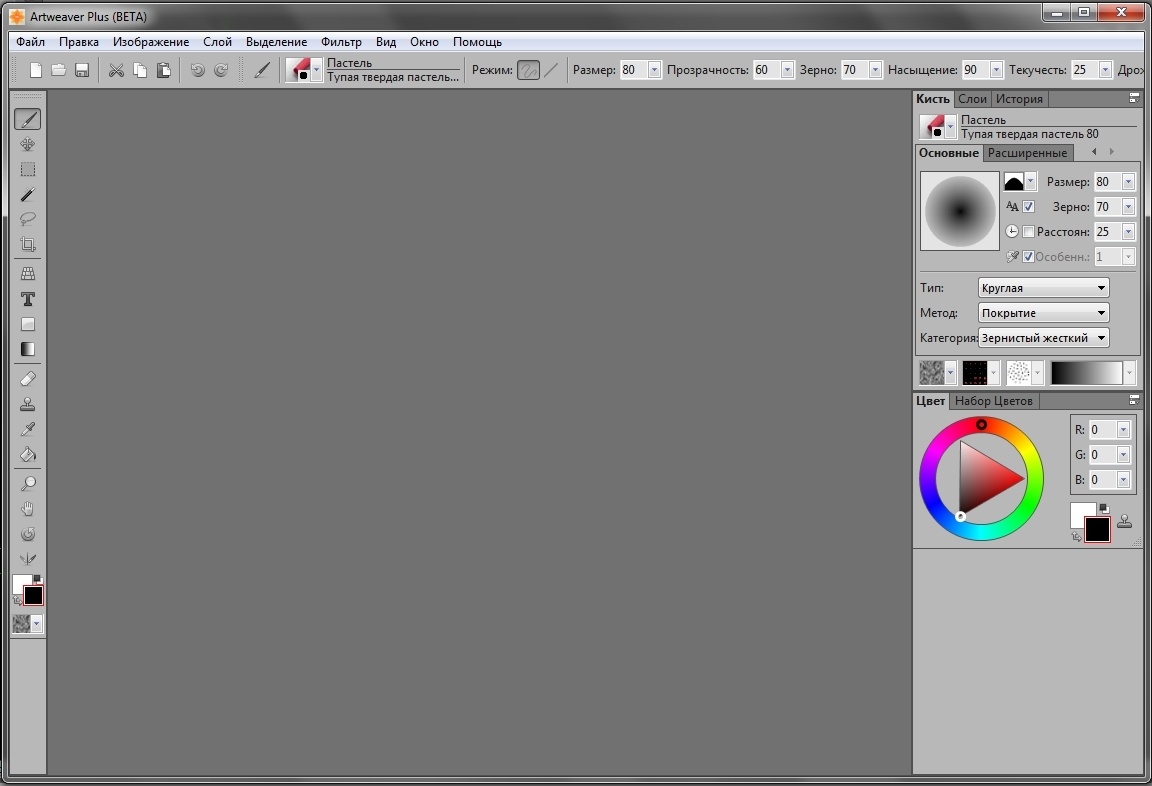
Task: Switch to the Расширенные tab
Action: pyautogui.click(x=1027, y=153)
